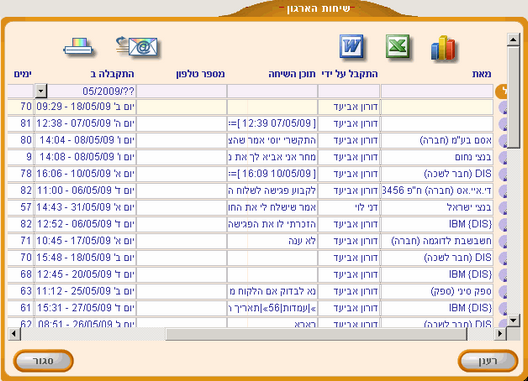Image resolution: width=528 pixels, height=381 pixels.
Task: Select the content cell אמר שישלח לי
Action: click(x=272, y=208)
